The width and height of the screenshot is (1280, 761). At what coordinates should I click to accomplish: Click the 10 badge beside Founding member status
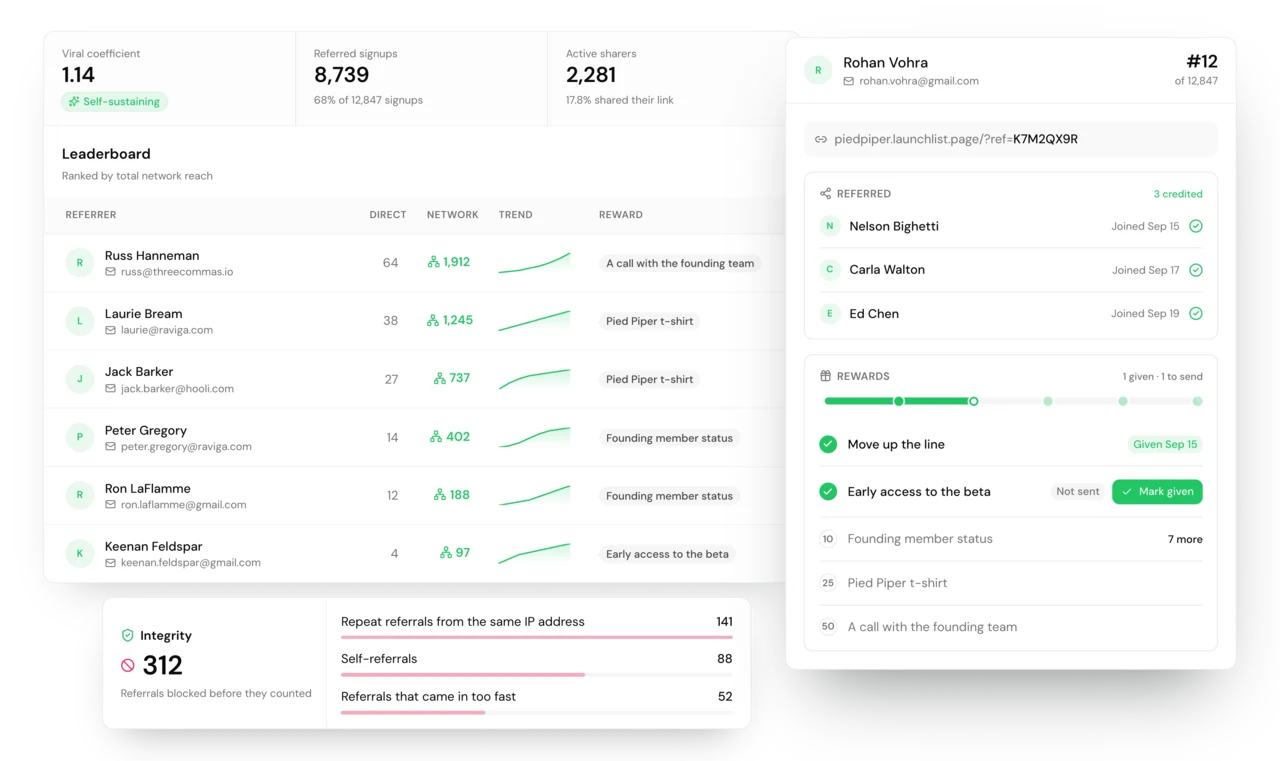click(x=828, y=539)
